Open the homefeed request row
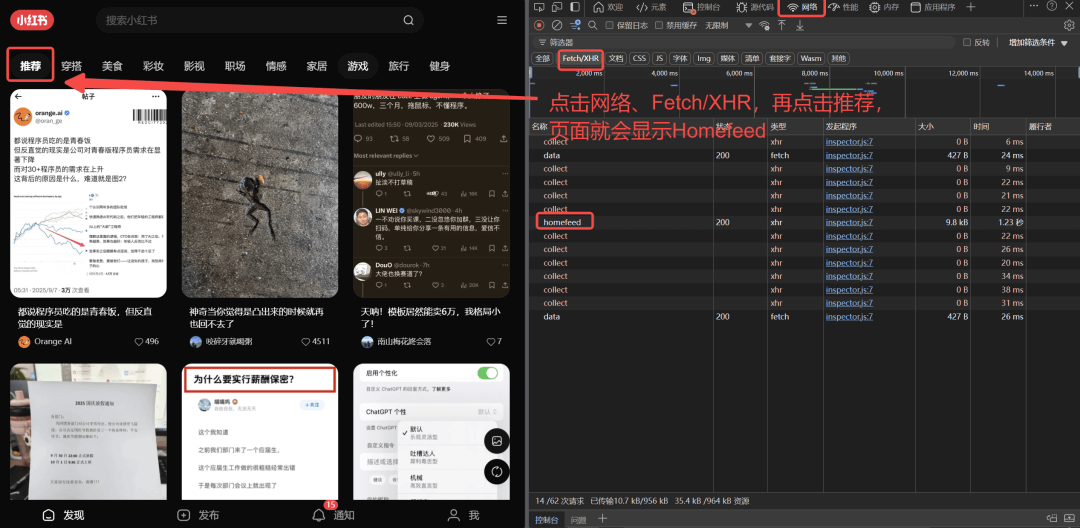 (569, 222)
